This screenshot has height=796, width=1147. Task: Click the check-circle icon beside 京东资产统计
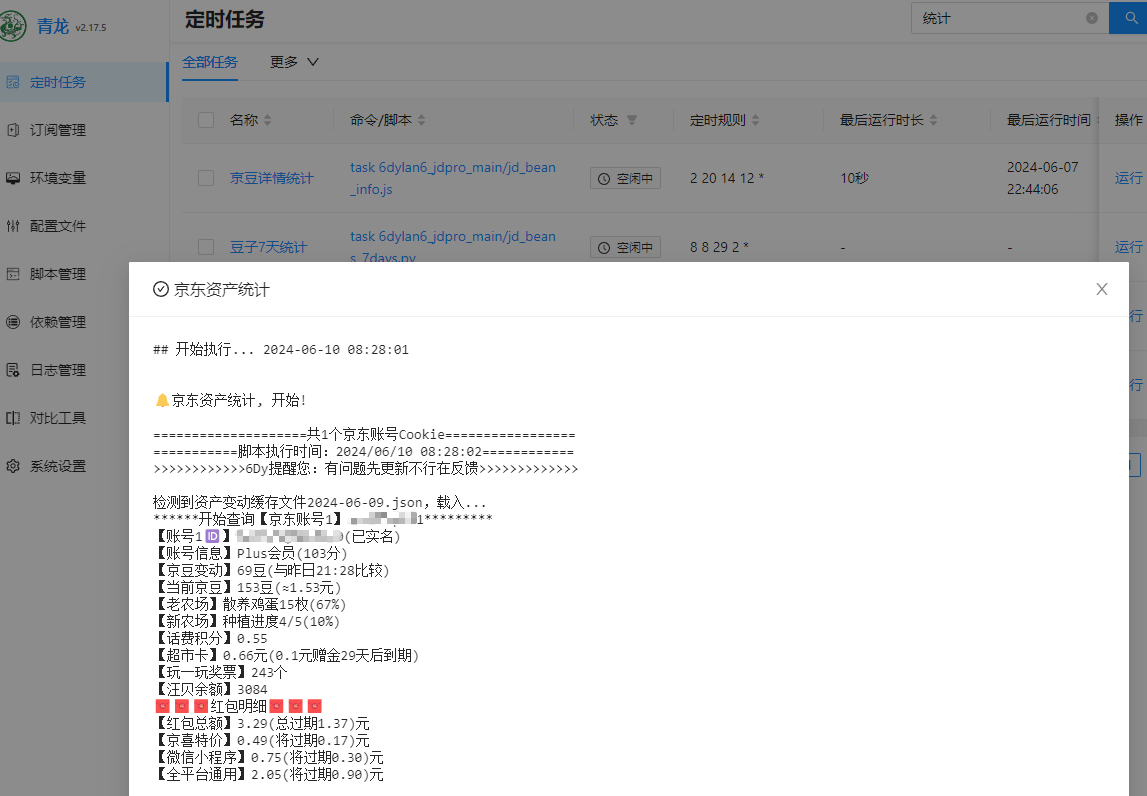pos(161,289)
